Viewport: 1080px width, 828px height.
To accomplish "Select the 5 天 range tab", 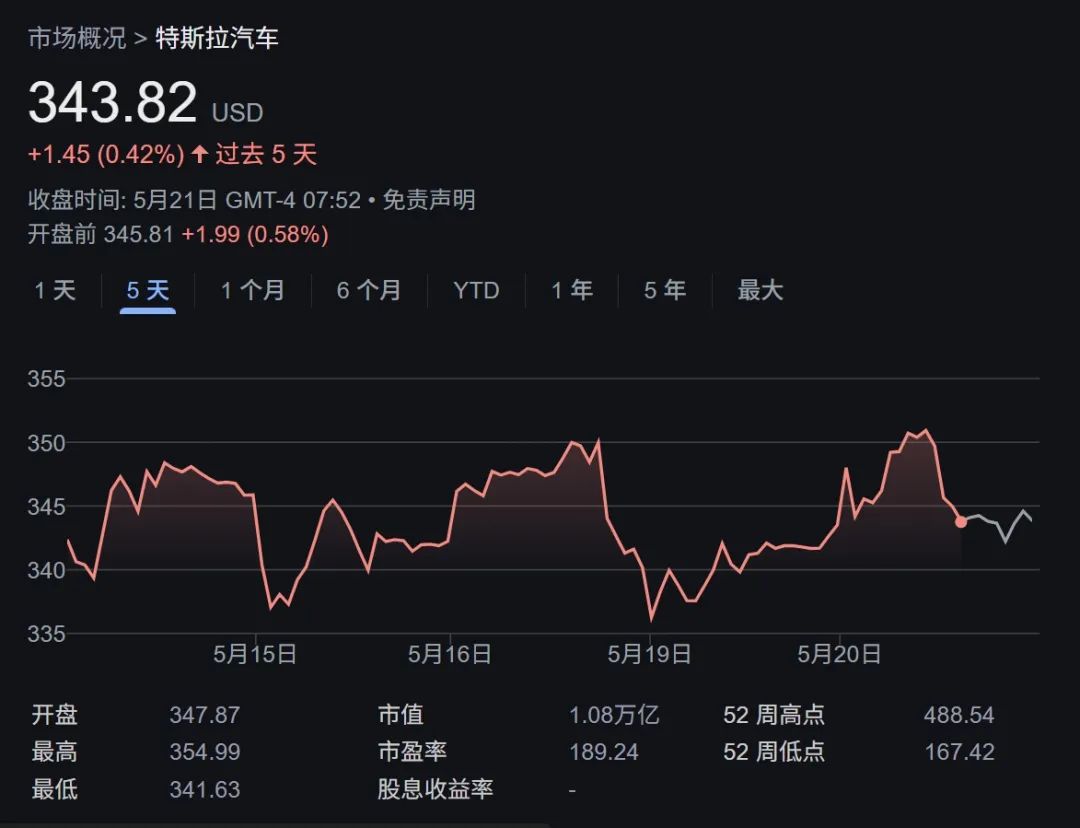I will [148, 291].
